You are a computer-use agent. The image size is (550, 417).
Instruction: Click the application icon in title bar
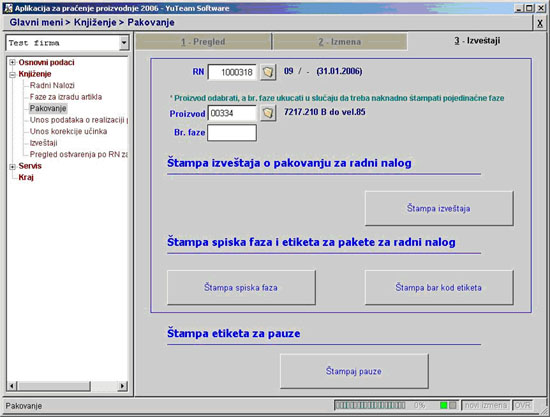click(8, 8)
